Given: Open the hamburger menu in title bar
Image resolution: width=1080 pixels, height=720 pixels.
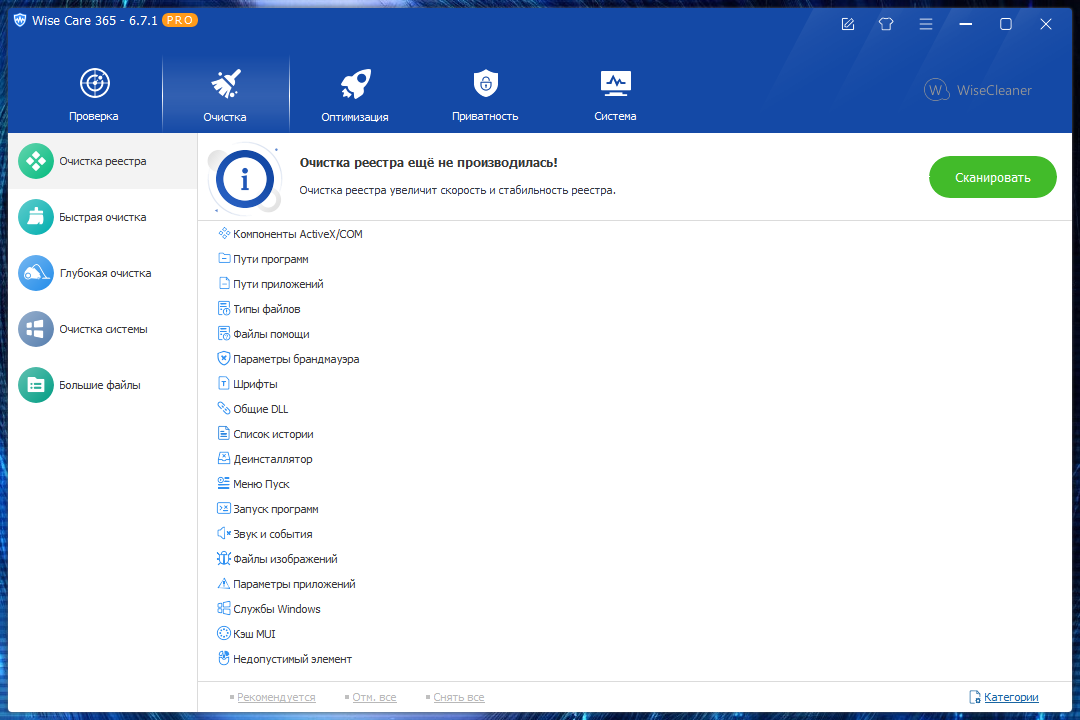Looking at the screenshot, I should coord(926,24).
